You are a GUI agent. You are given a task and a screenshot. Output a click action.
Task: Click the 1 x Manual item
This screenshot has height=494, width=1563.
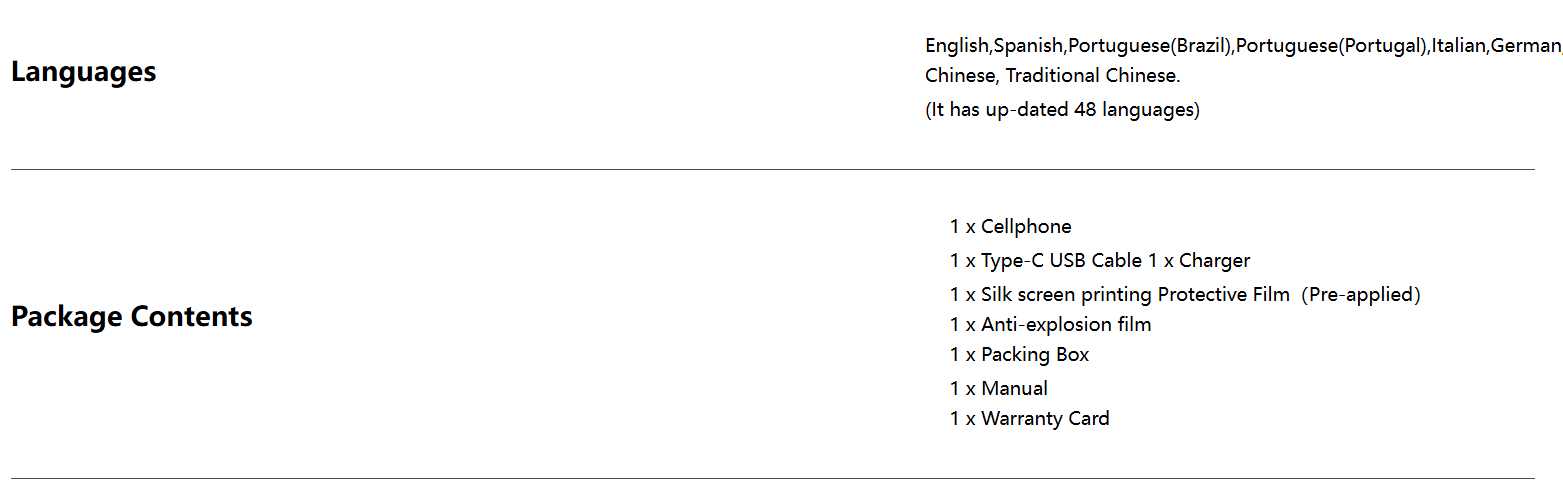click(x=998, y=389)
